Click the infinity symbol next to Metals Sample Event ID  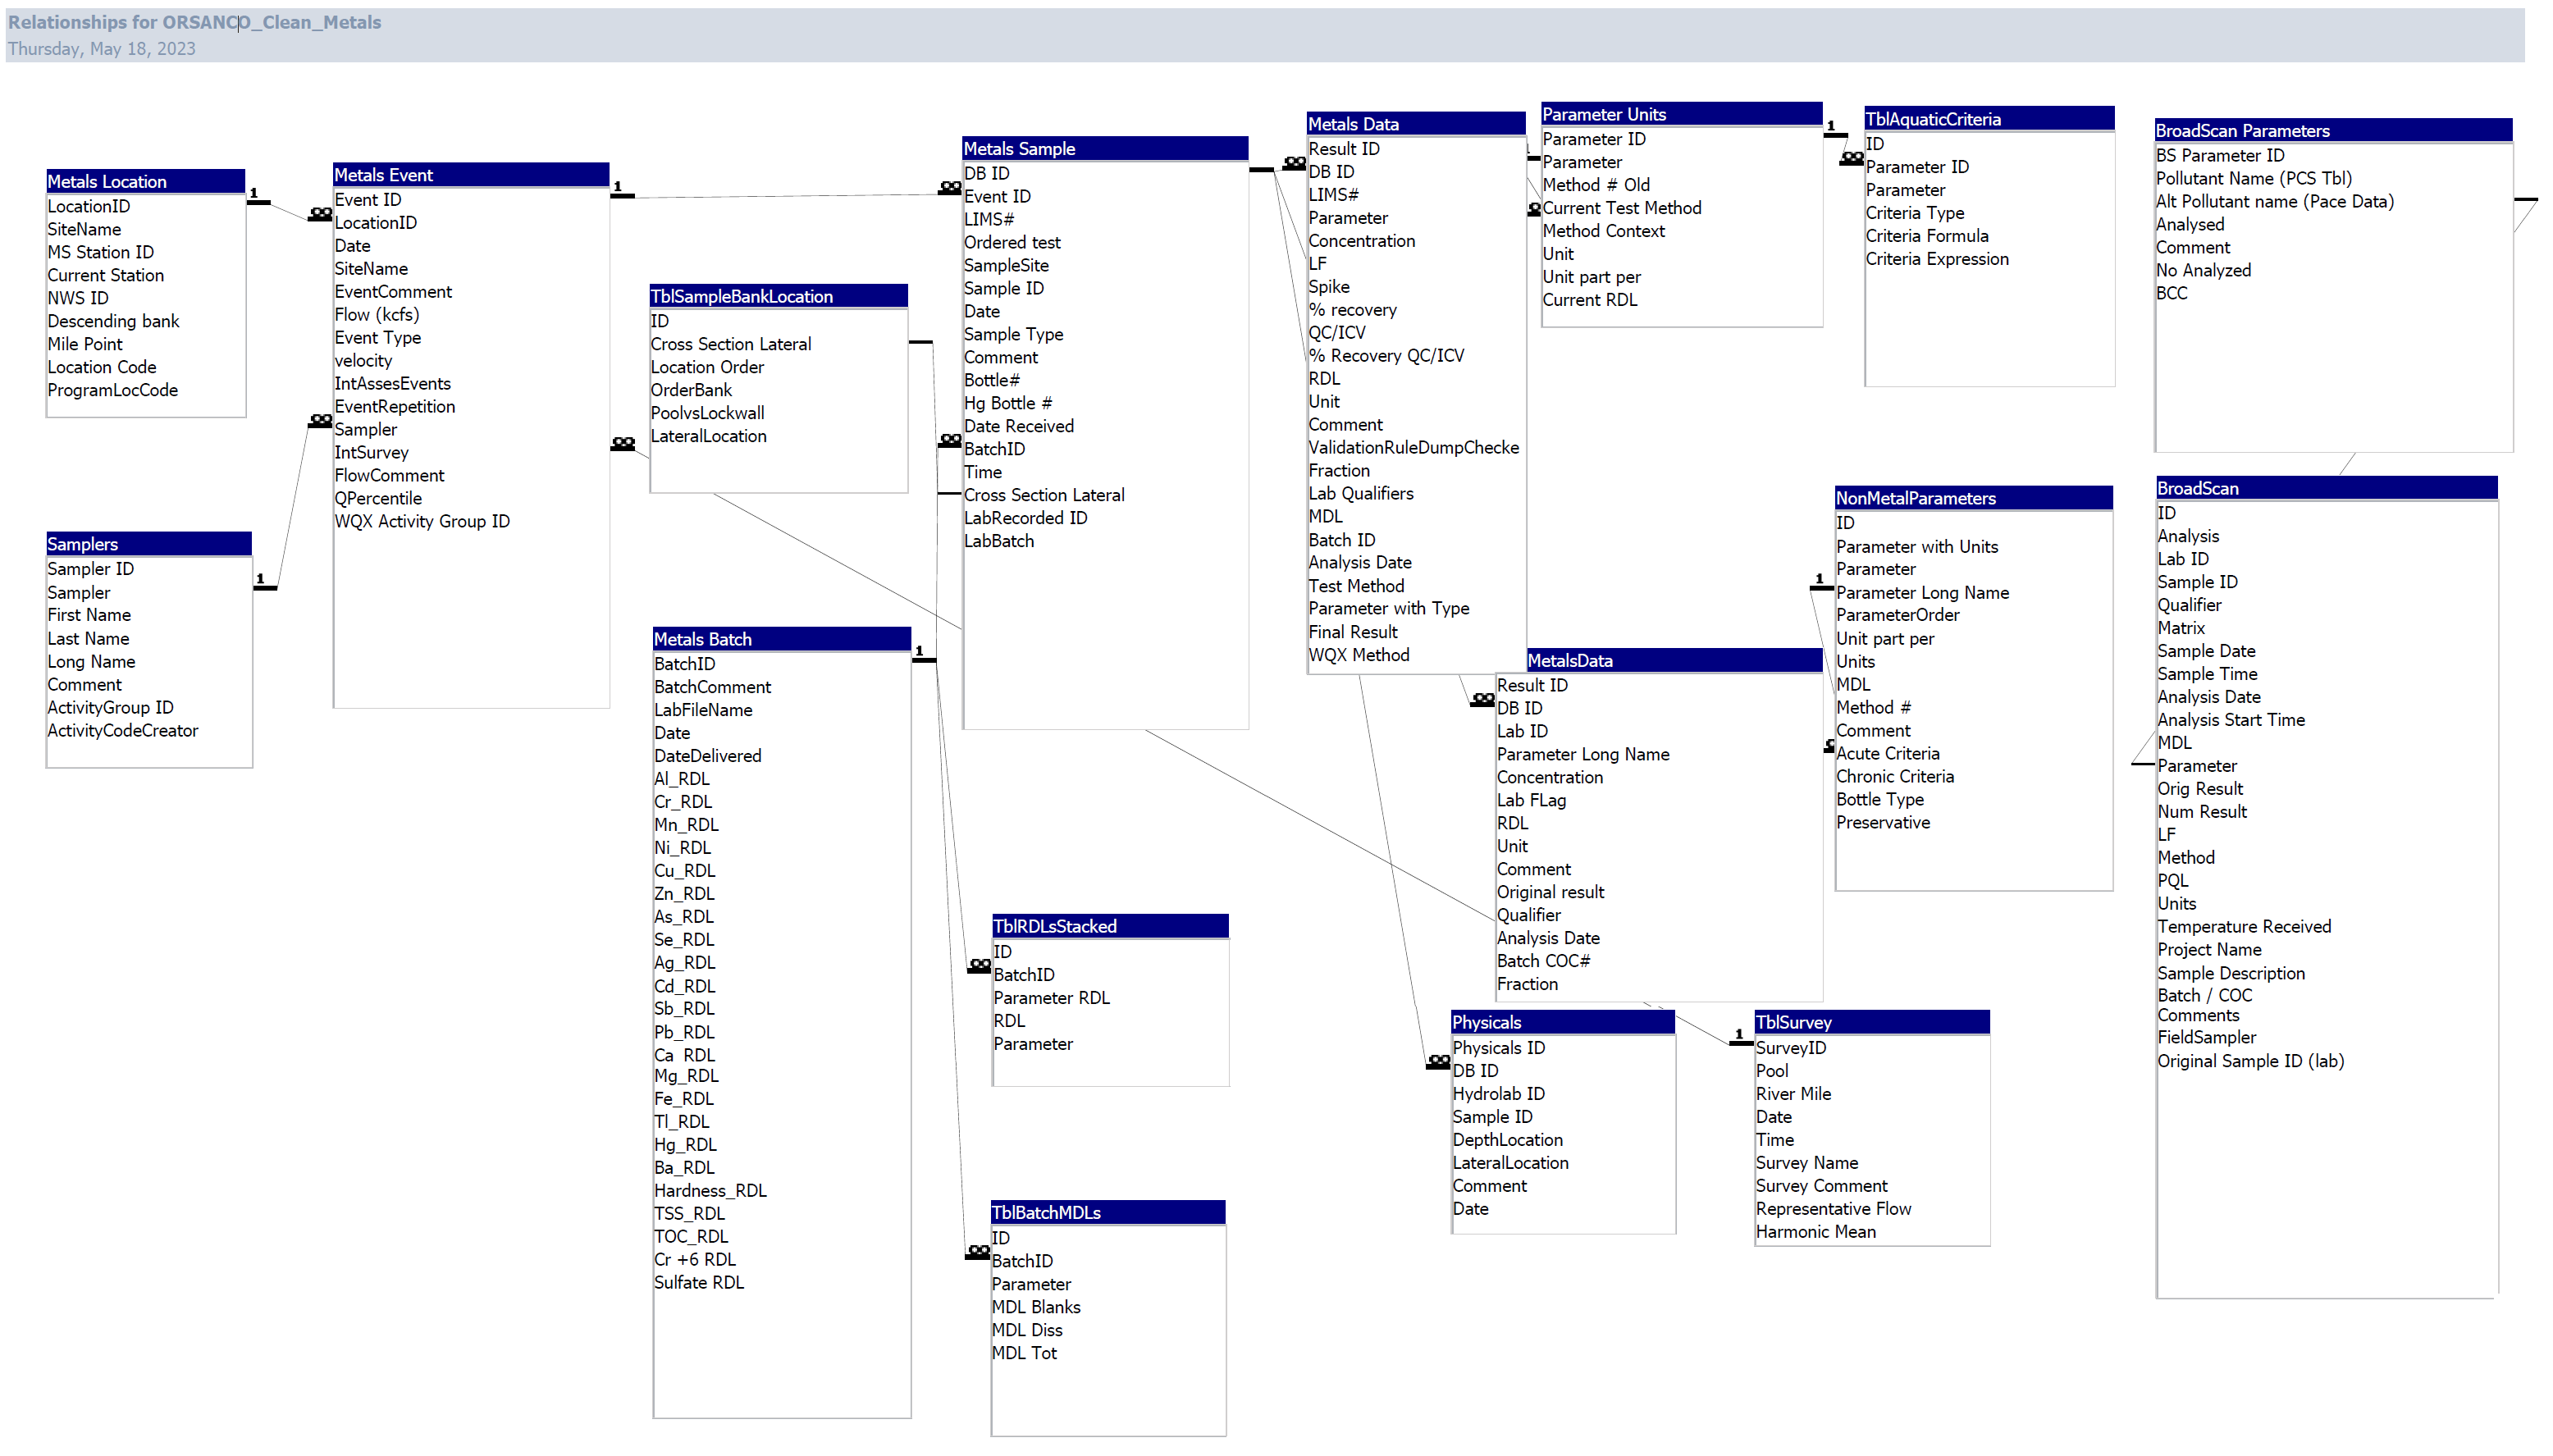click(x=950, y=188)
